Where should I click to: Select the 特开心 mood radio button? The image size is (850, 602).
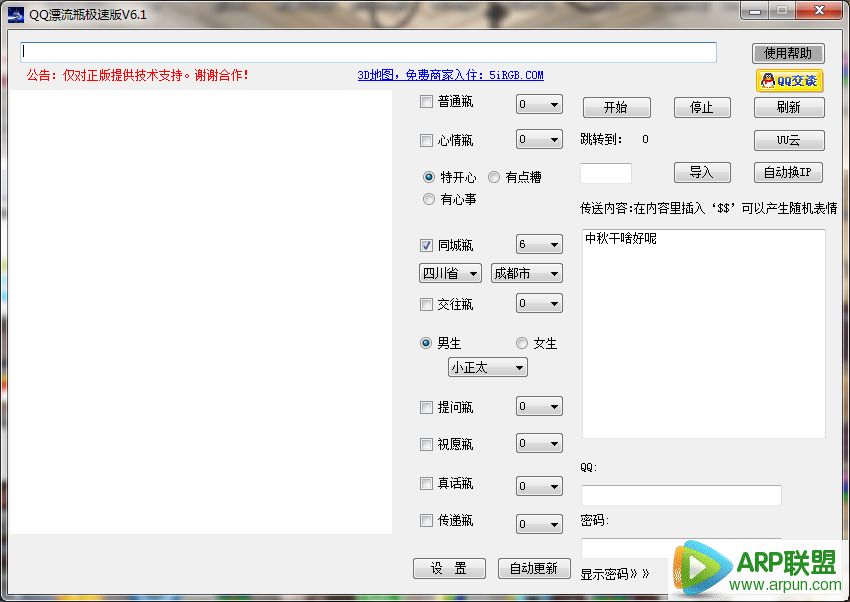(429, 177)
